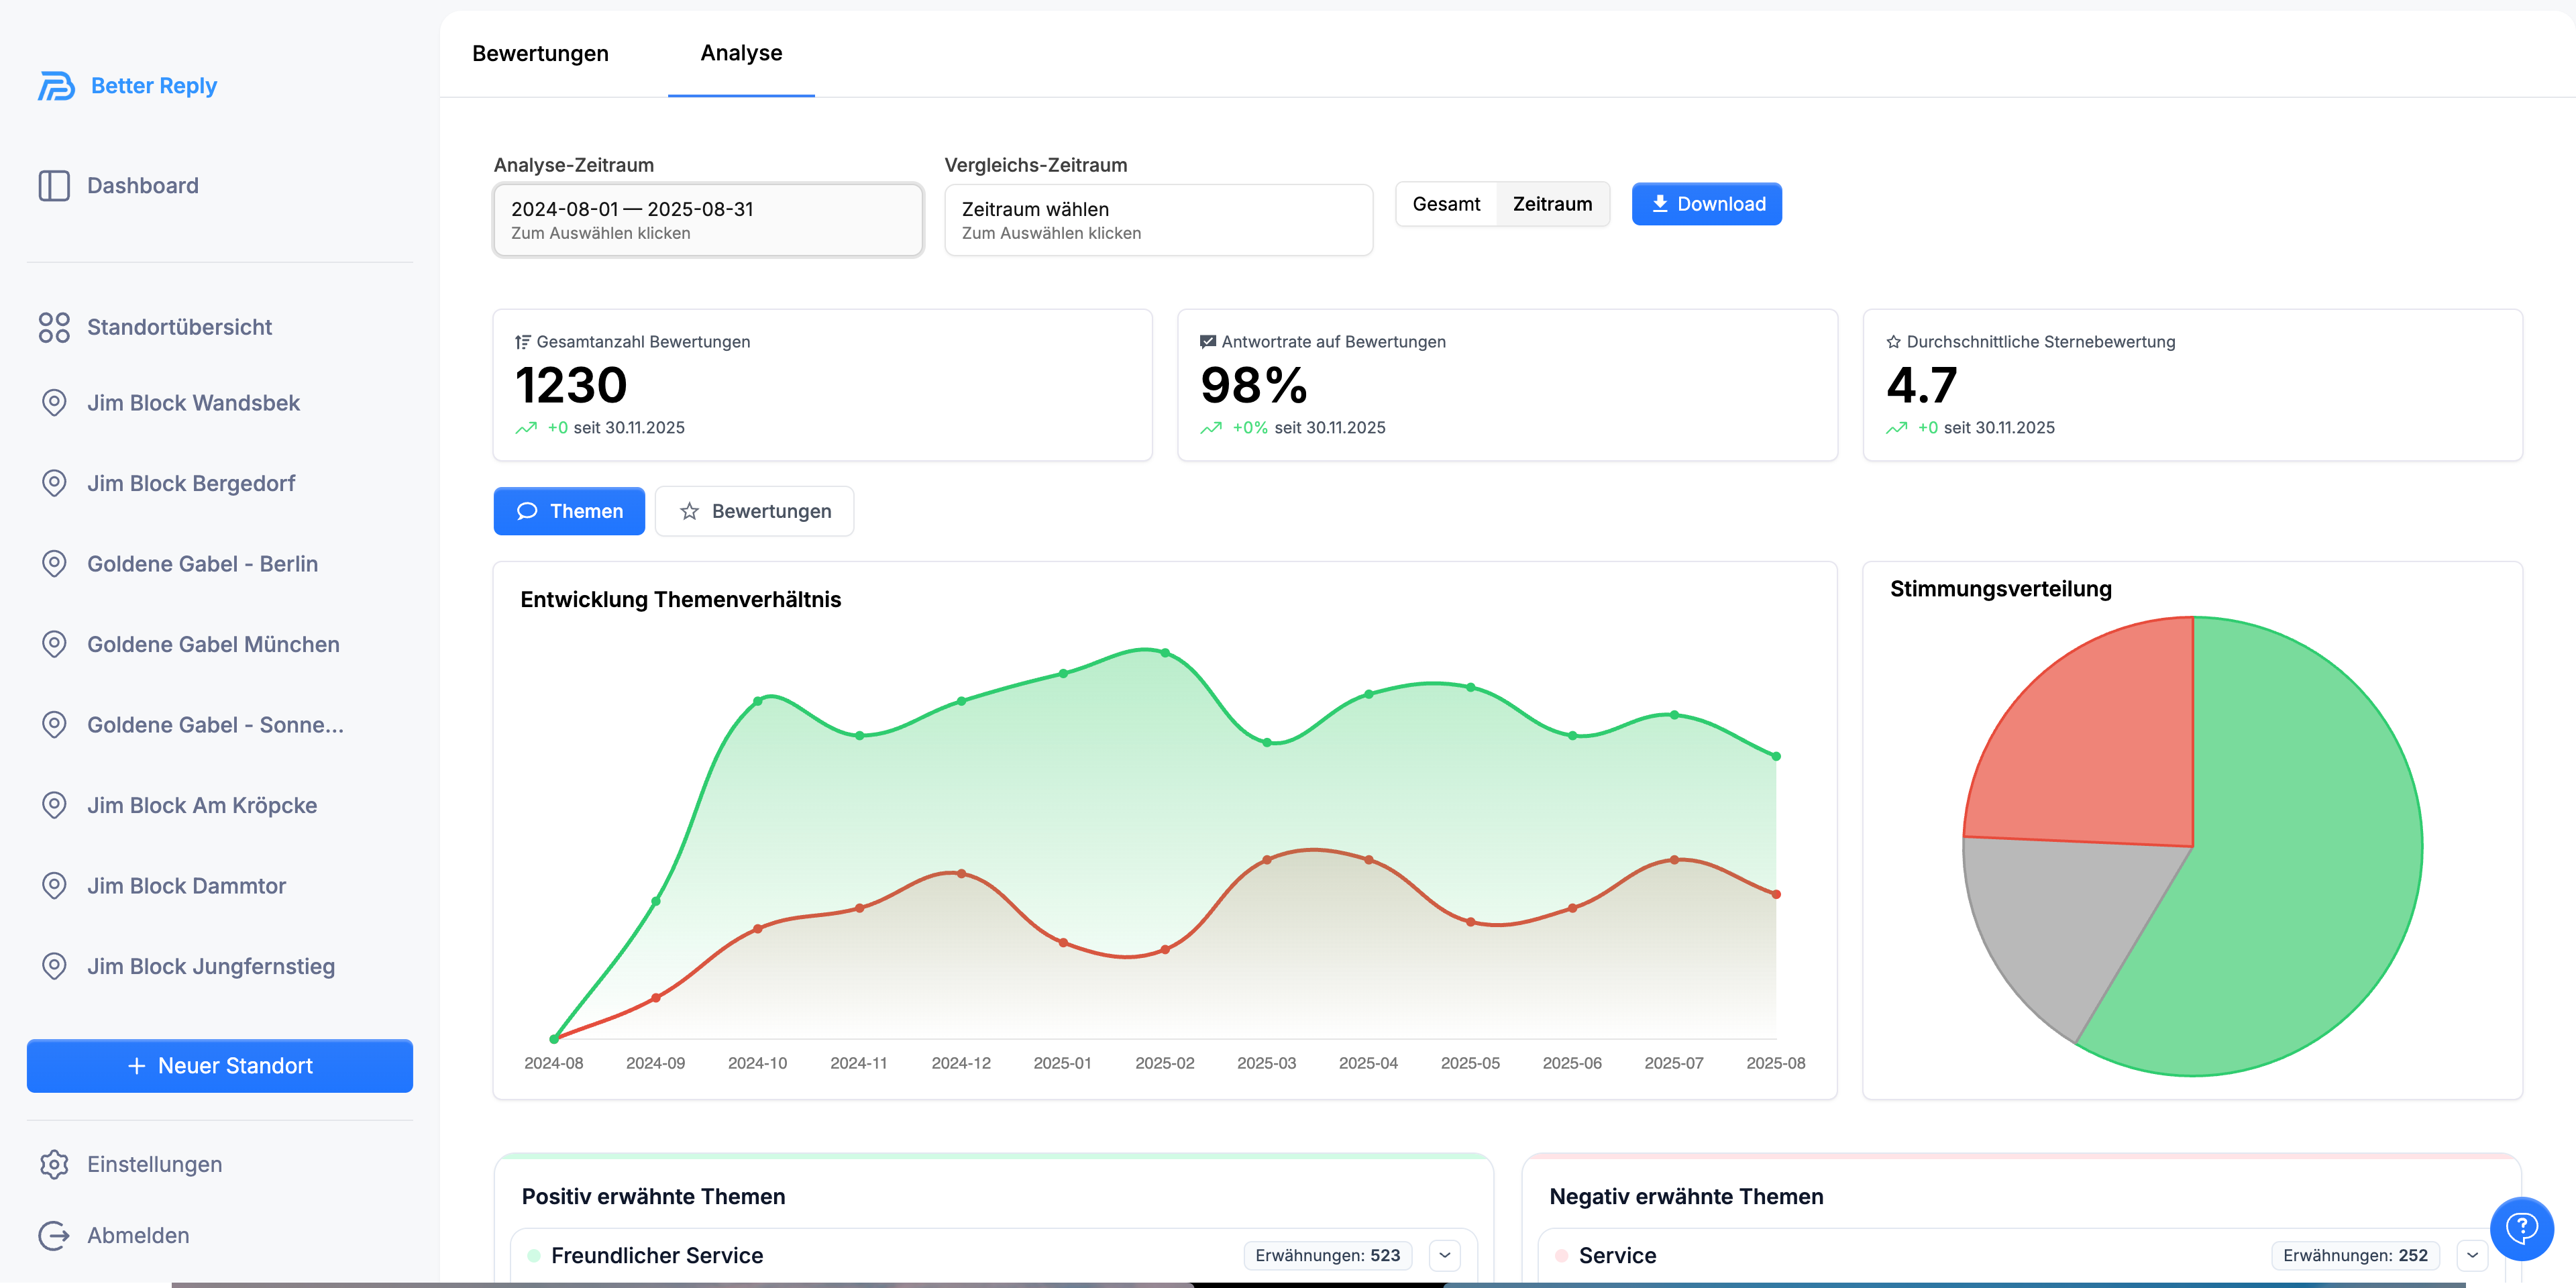Viewport: 2576px width, 1288px height.
Task: Select the Analyse tab
Action: (741, 53)
